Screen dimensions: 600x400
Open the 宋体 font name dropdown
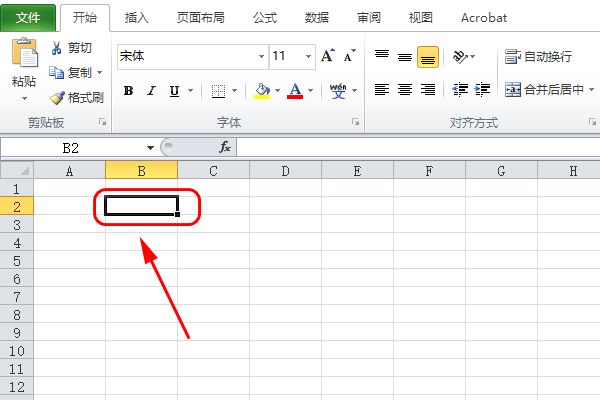click(261, 57)
